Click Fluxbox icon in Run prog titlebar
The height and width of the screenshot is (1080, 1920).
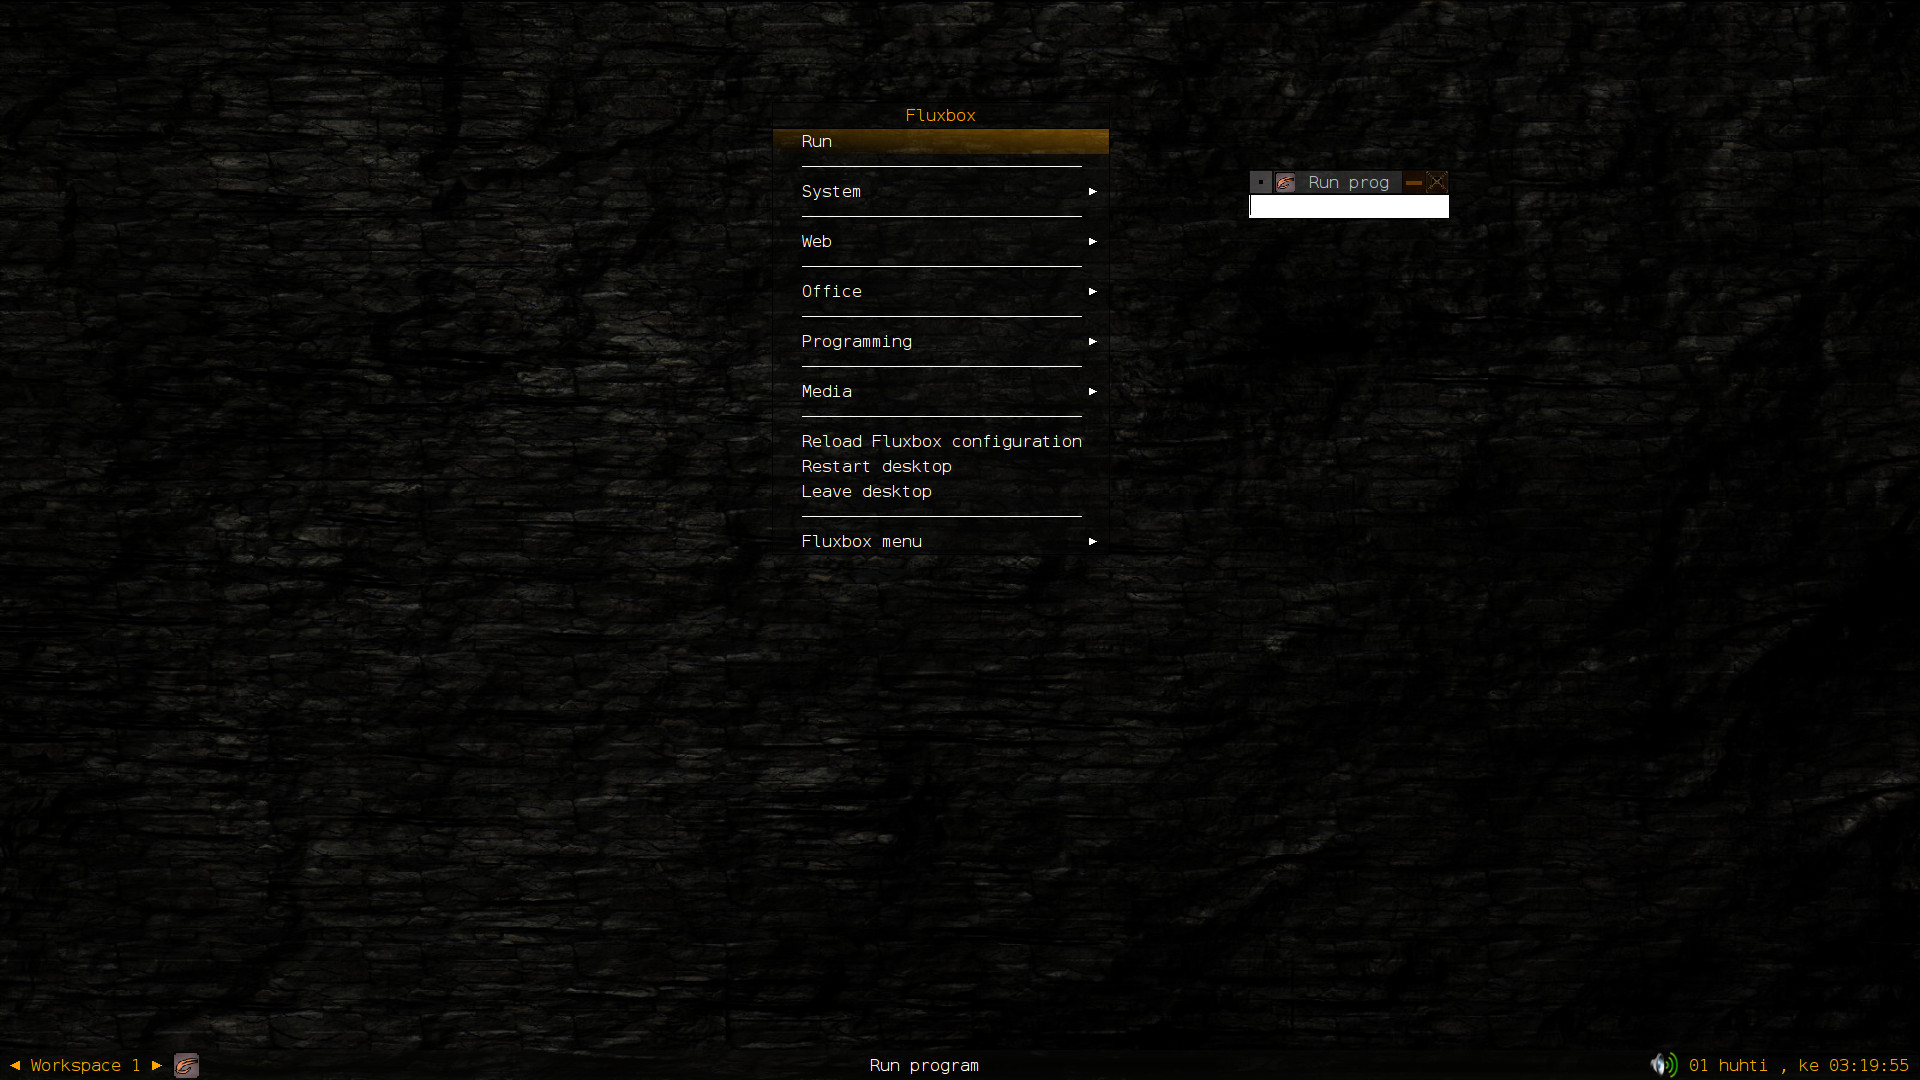(x=1285, y=182)
